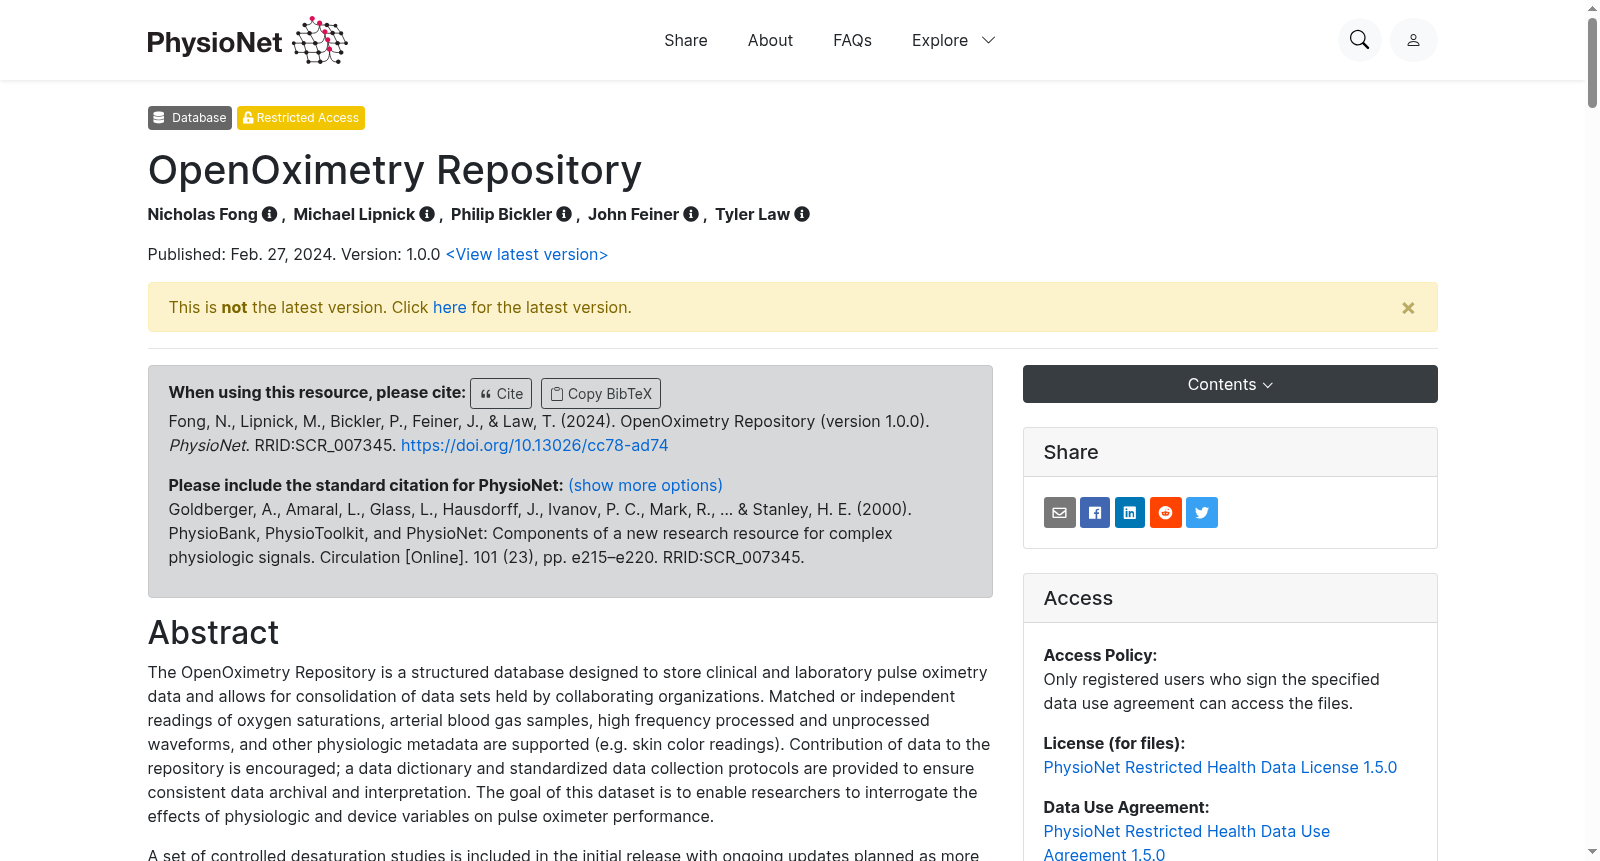
Task: Click author name Tyler Law
Action: click(752, 214)
